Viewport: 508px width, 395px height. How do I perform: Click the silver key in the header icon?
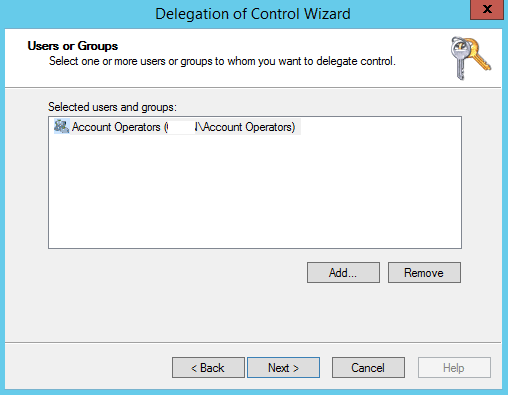pos(459,59)
